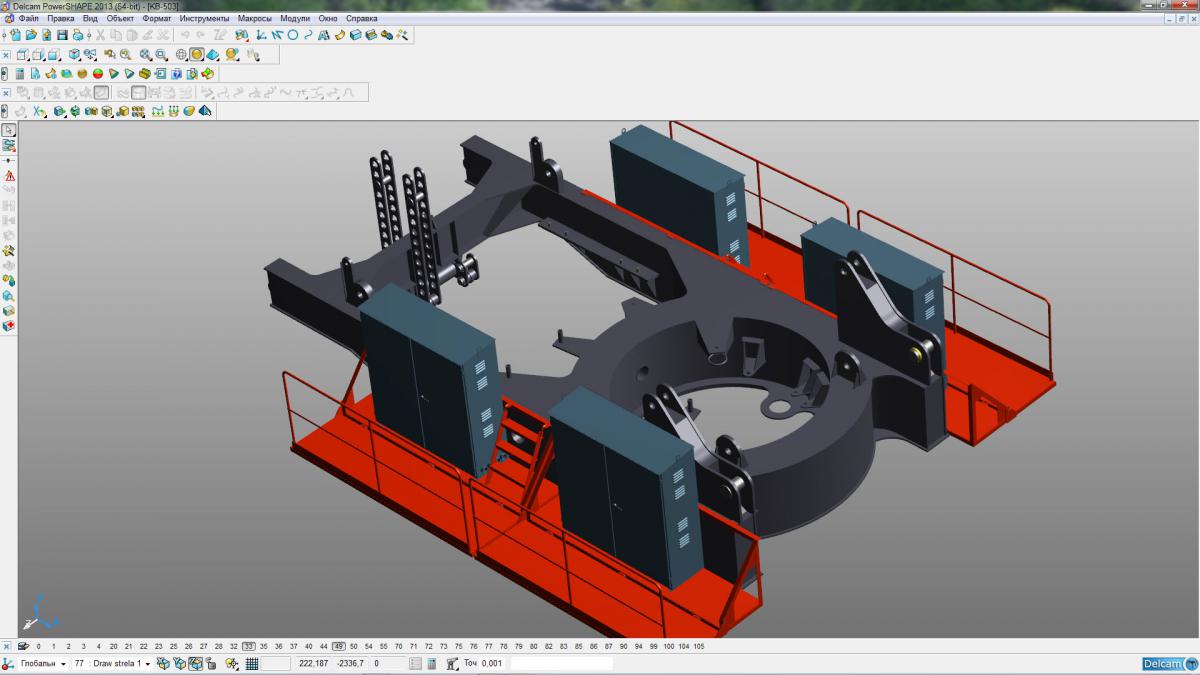This screenshot has width=1200, height=675.
Task: Open Правка menu
Action: [61, 18]
